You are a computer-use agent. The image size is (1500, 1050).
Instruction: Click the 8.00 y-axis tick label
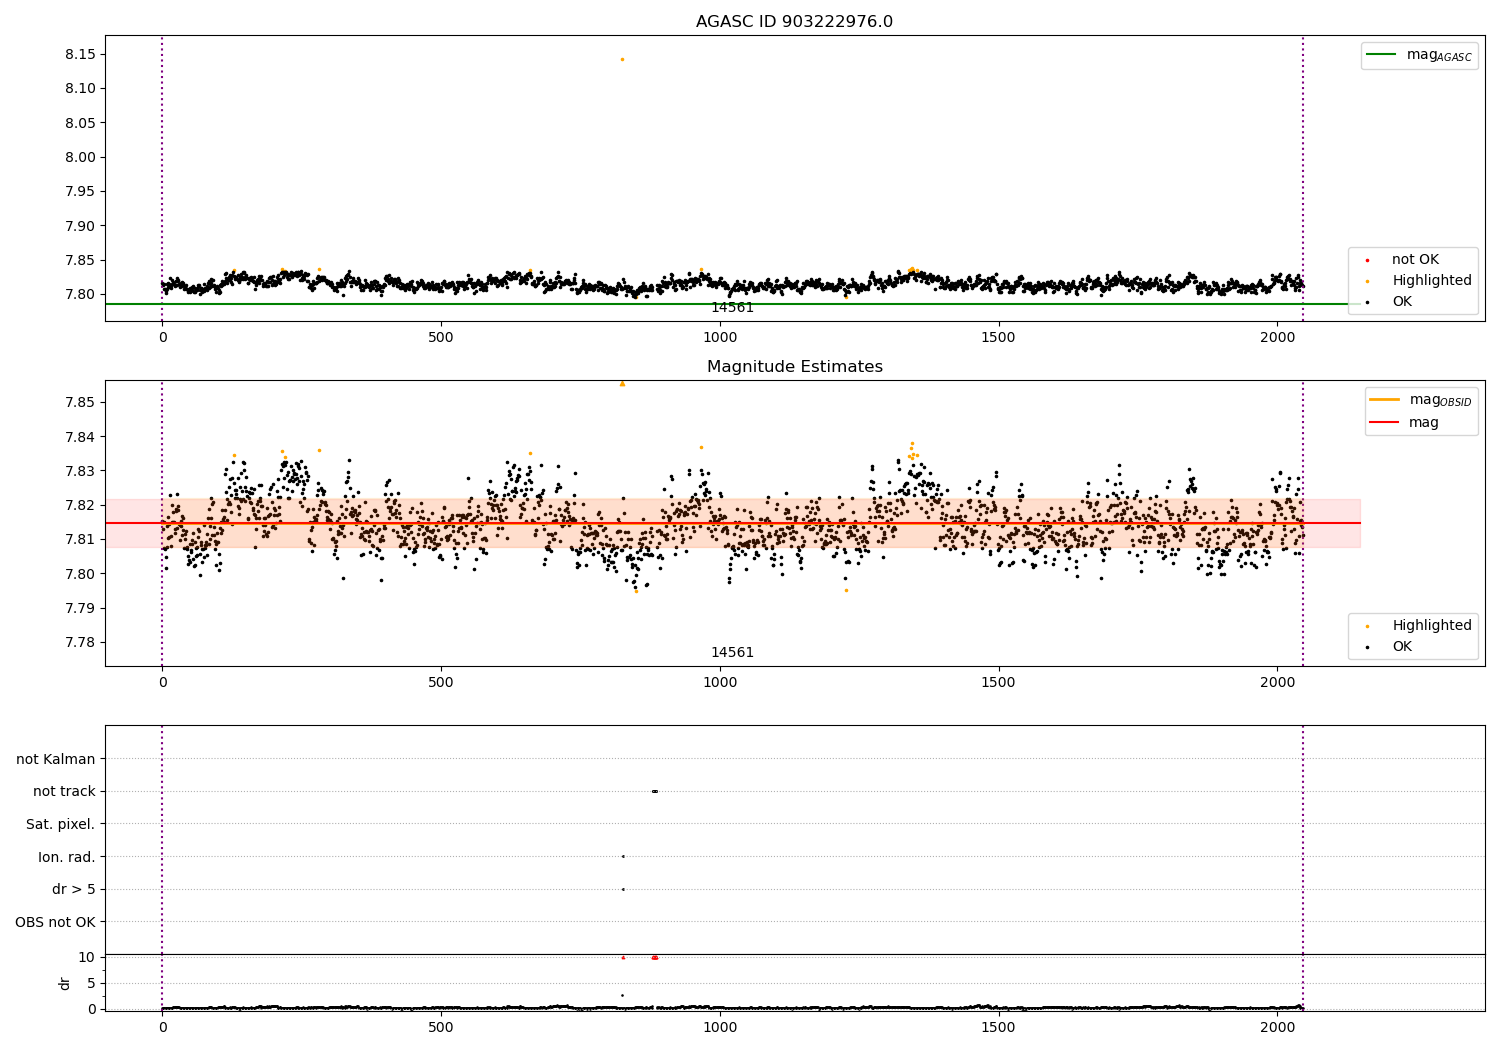click(x=79, y=157)
